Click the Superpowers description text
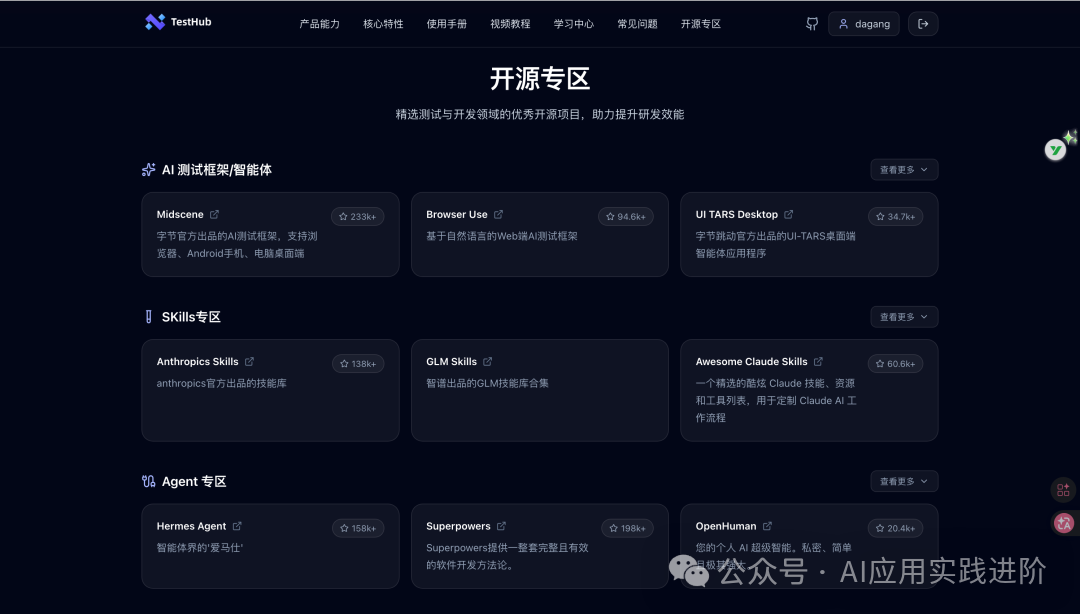The height and width of the screenshot is (614, 1080). pyautogui.click(x=507, y=556)
